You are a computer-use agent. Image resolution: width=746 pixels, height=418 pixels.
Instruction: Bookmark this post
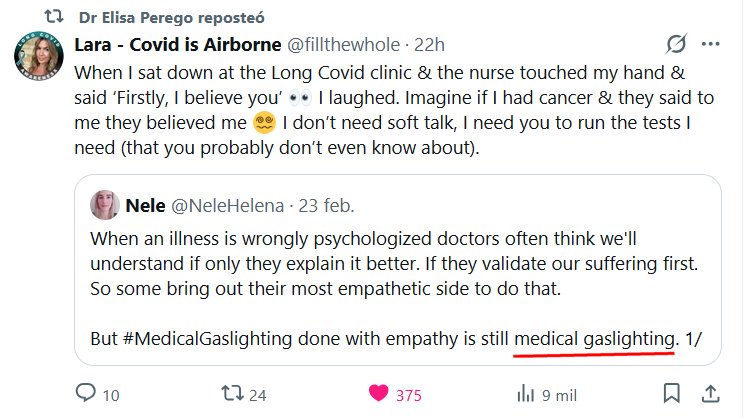coord(672,394)
